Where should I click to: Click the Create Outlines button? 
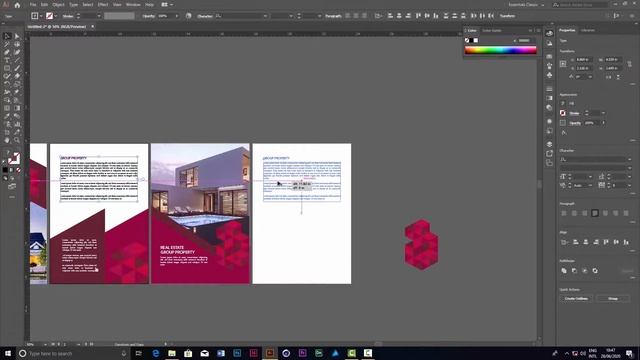[x=576, y=299]
